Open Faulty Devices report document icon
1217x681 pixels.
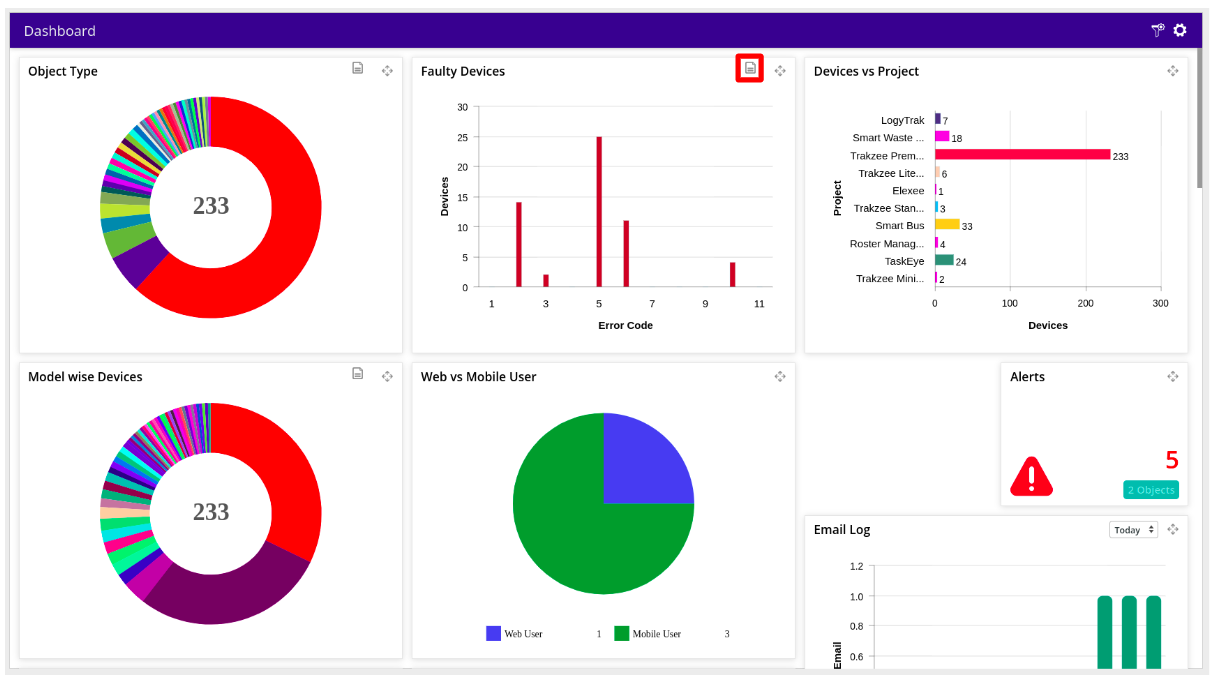click(750, 68)
